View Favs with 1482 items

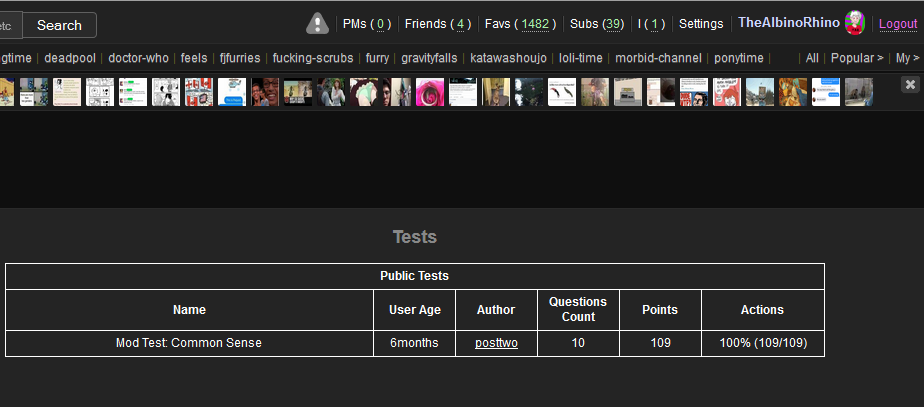pos(520,24)
